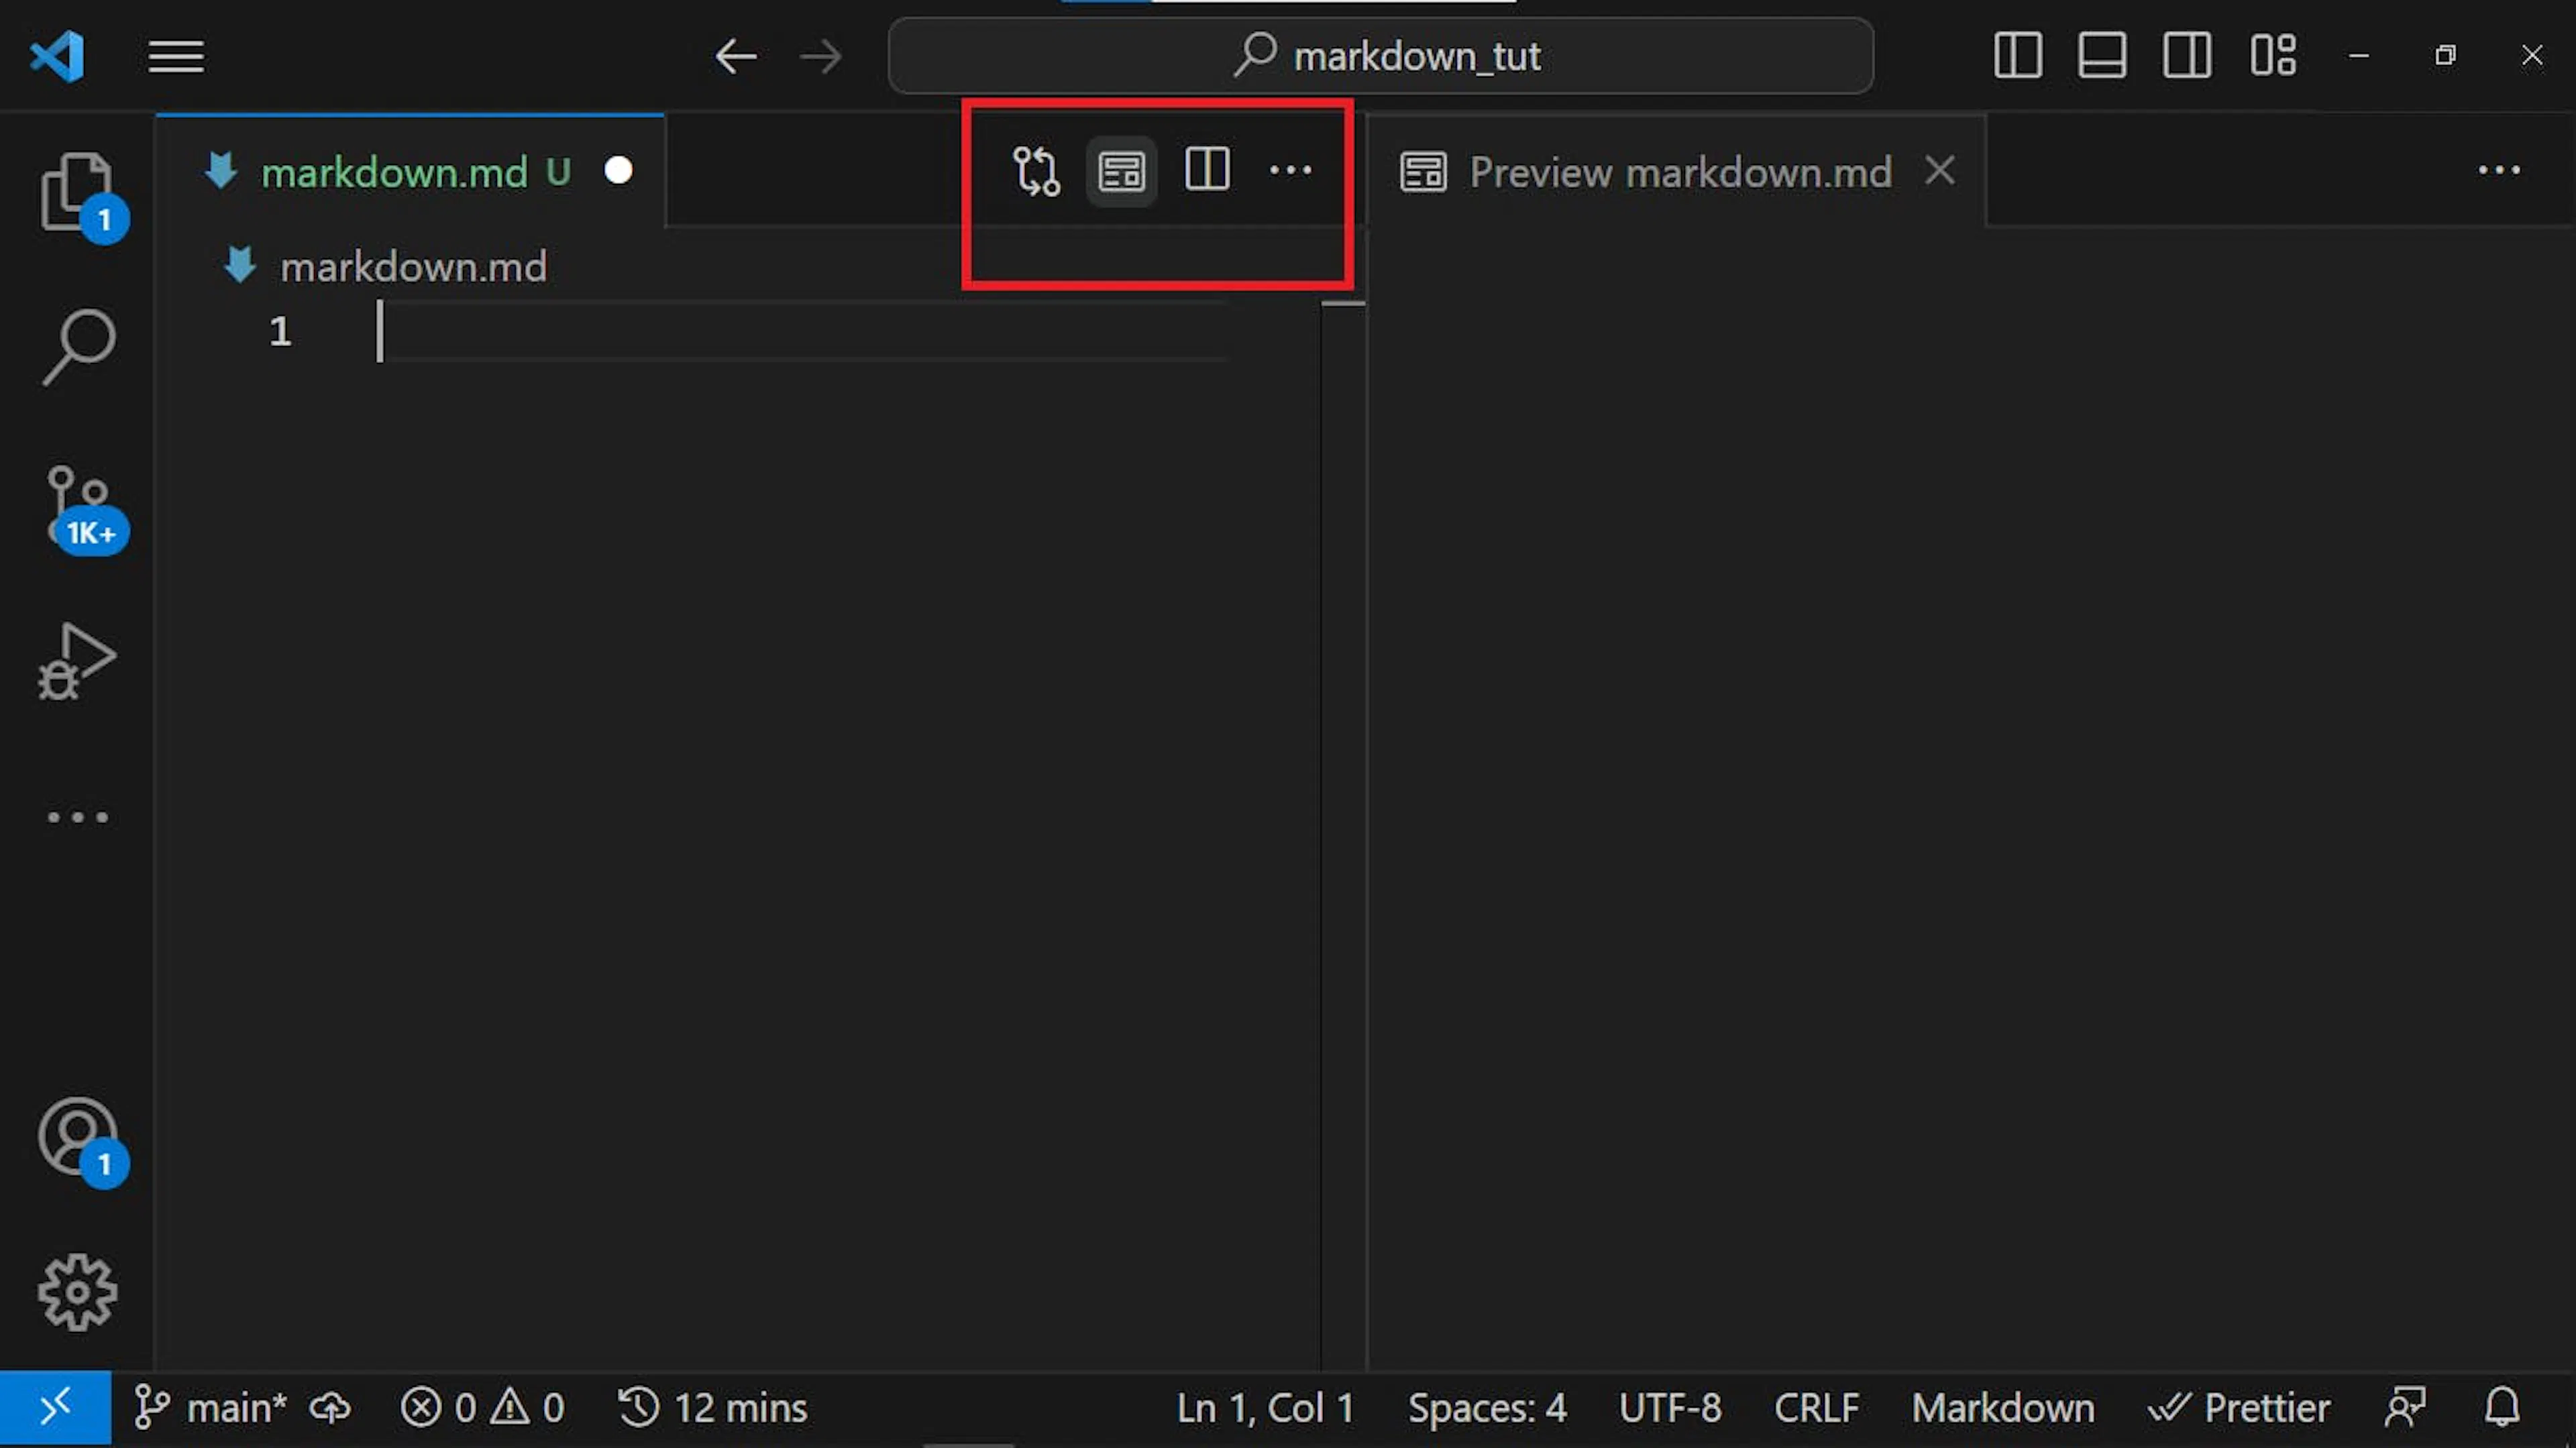Screen dimensions: 2576x1448
Task: Open the Explorer view in activity bar
Action: pyautogui.click(x=76, y=193)
